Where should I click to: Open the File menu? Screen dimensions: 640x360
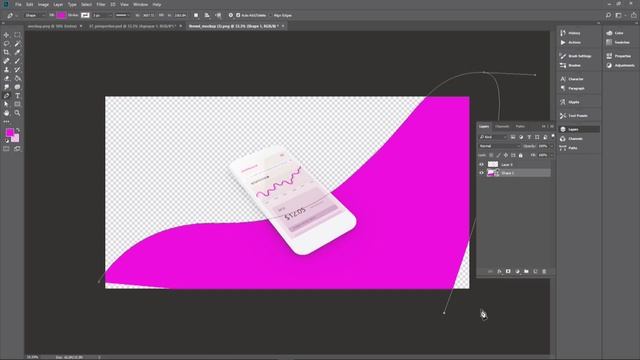pos(18,4)
